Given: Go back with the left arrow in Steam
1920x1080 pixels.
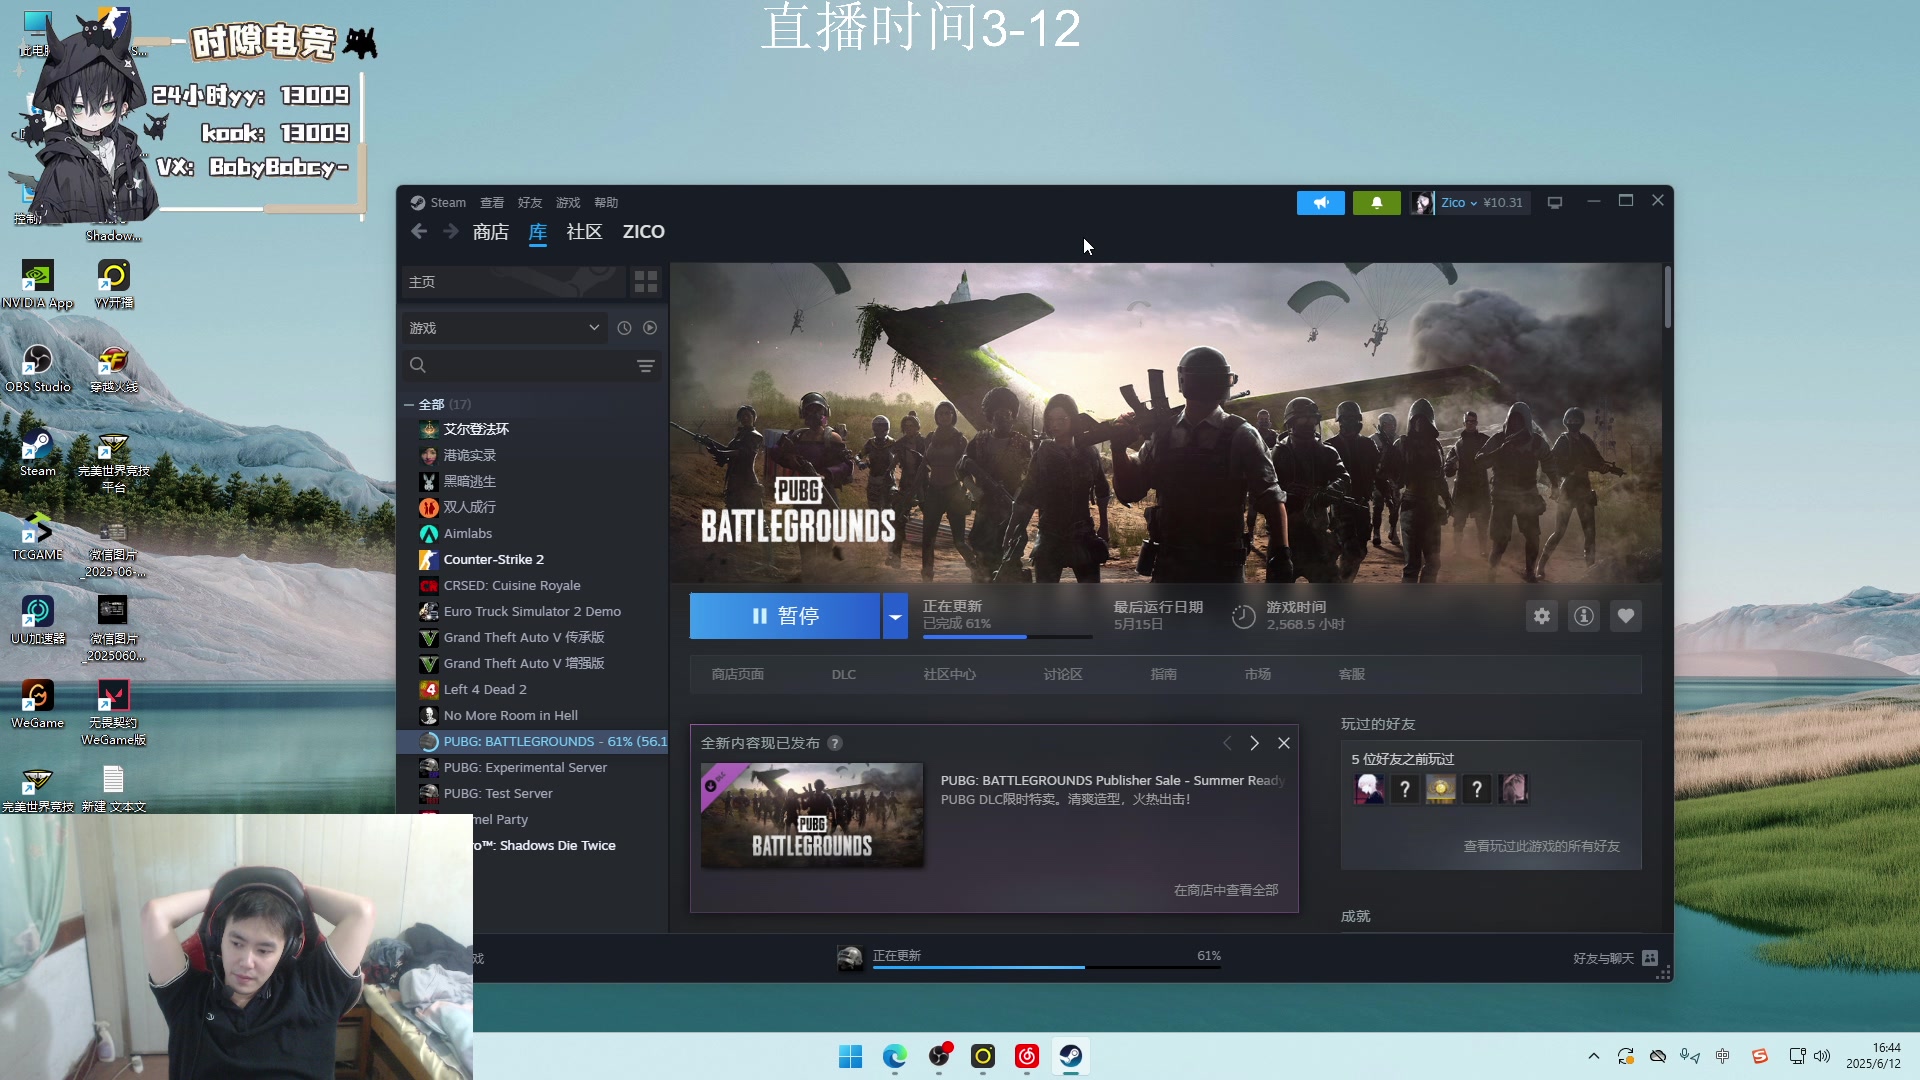Looking at the screenshot, I should point(419,232).
